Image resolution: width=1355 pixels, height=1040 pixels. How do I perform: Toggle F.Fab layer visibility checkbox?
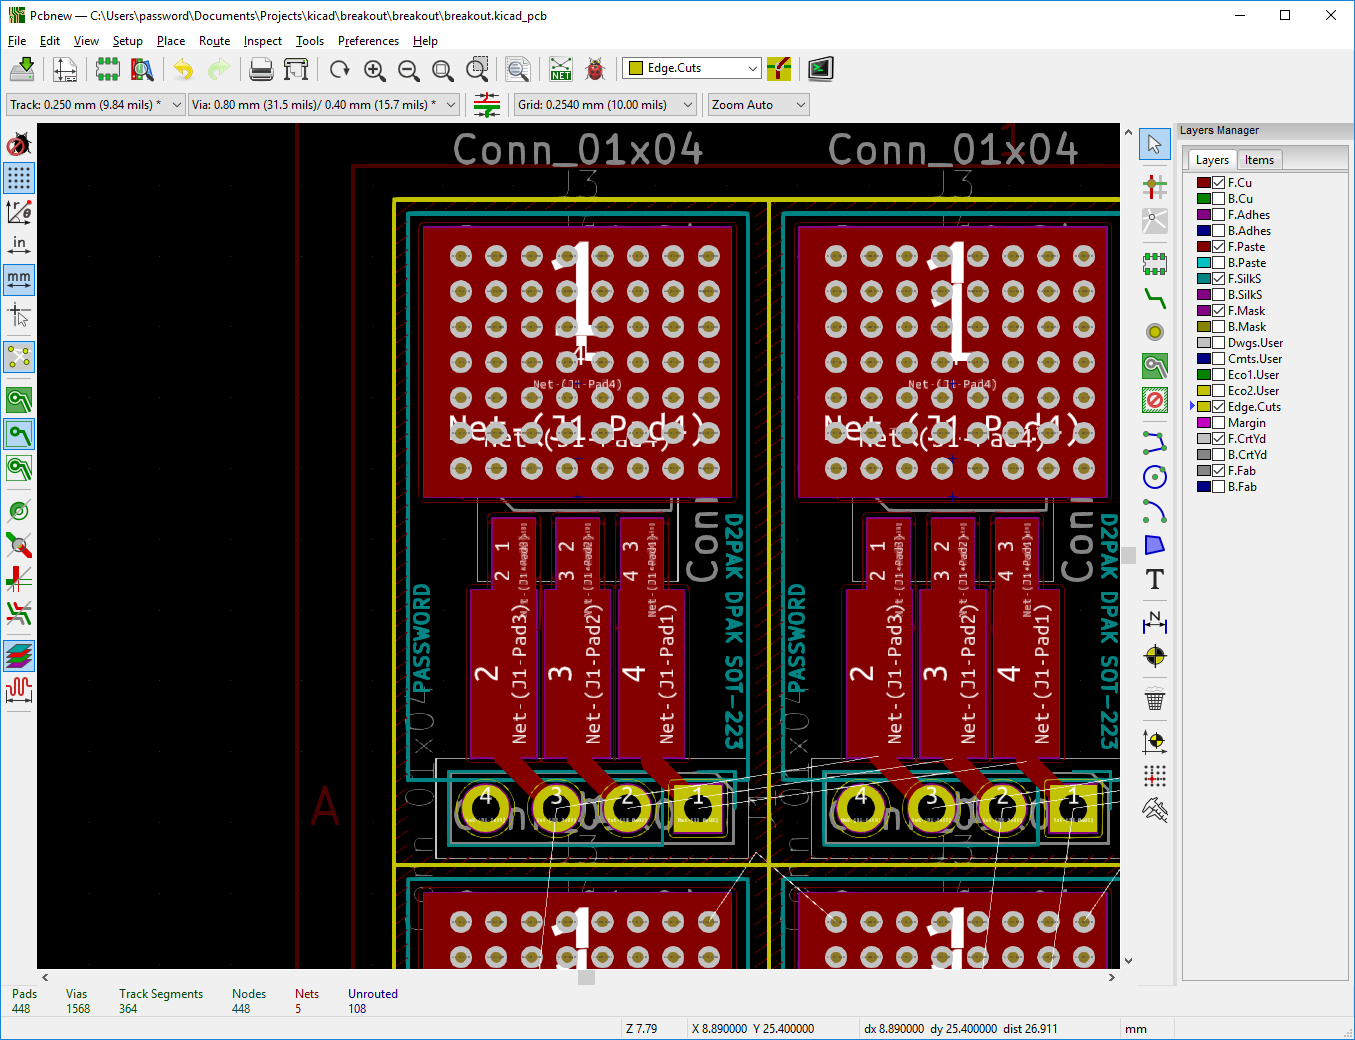point(1219,471)
